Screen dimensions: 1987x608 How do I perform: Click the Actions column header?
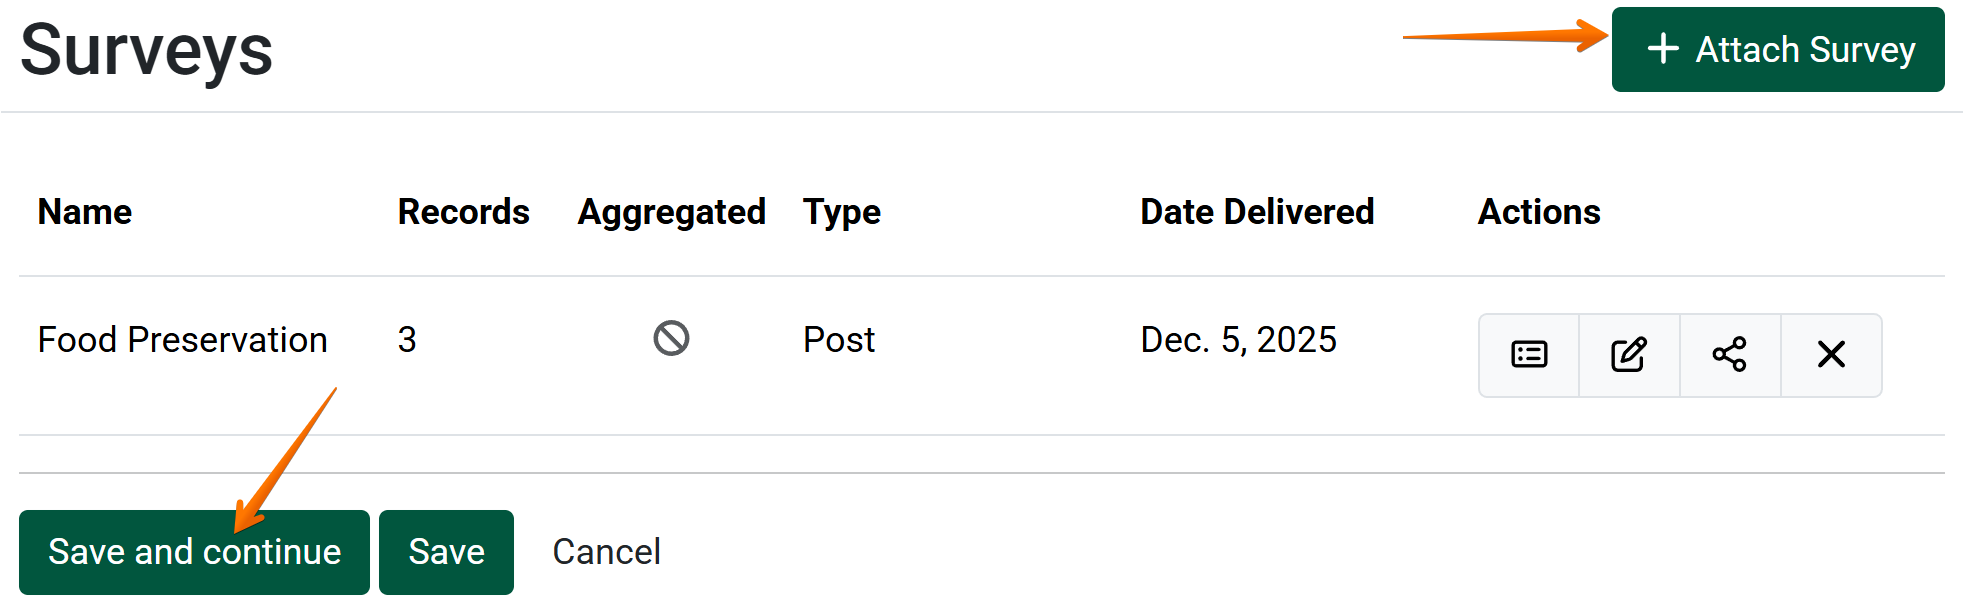pyautogui.click(x=1539, y=212)
